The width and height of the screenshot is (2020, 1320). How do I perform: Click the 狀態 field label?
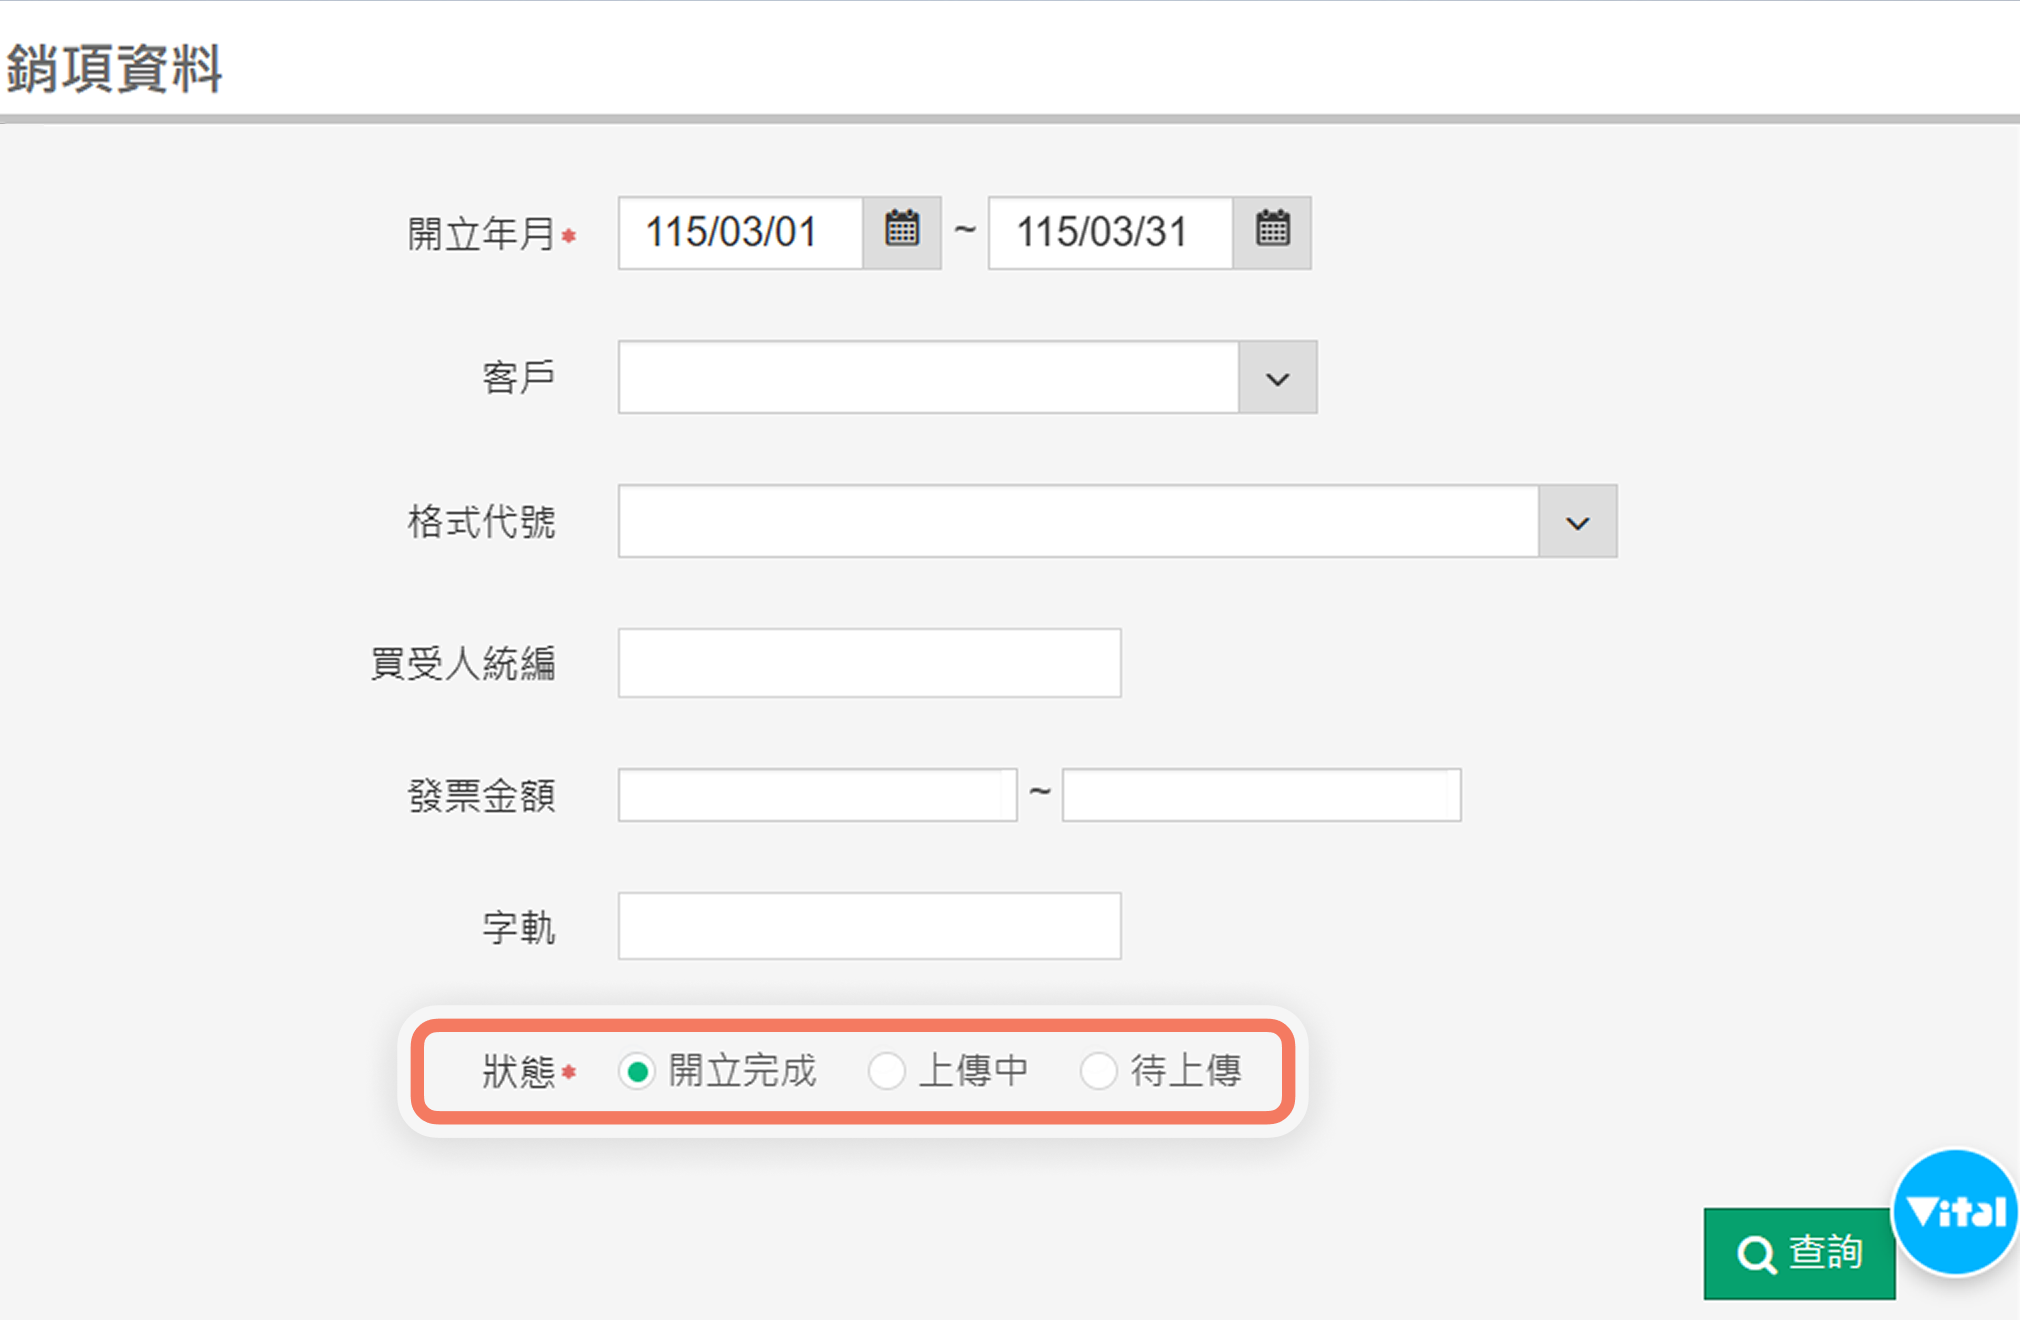point(518,1072)
